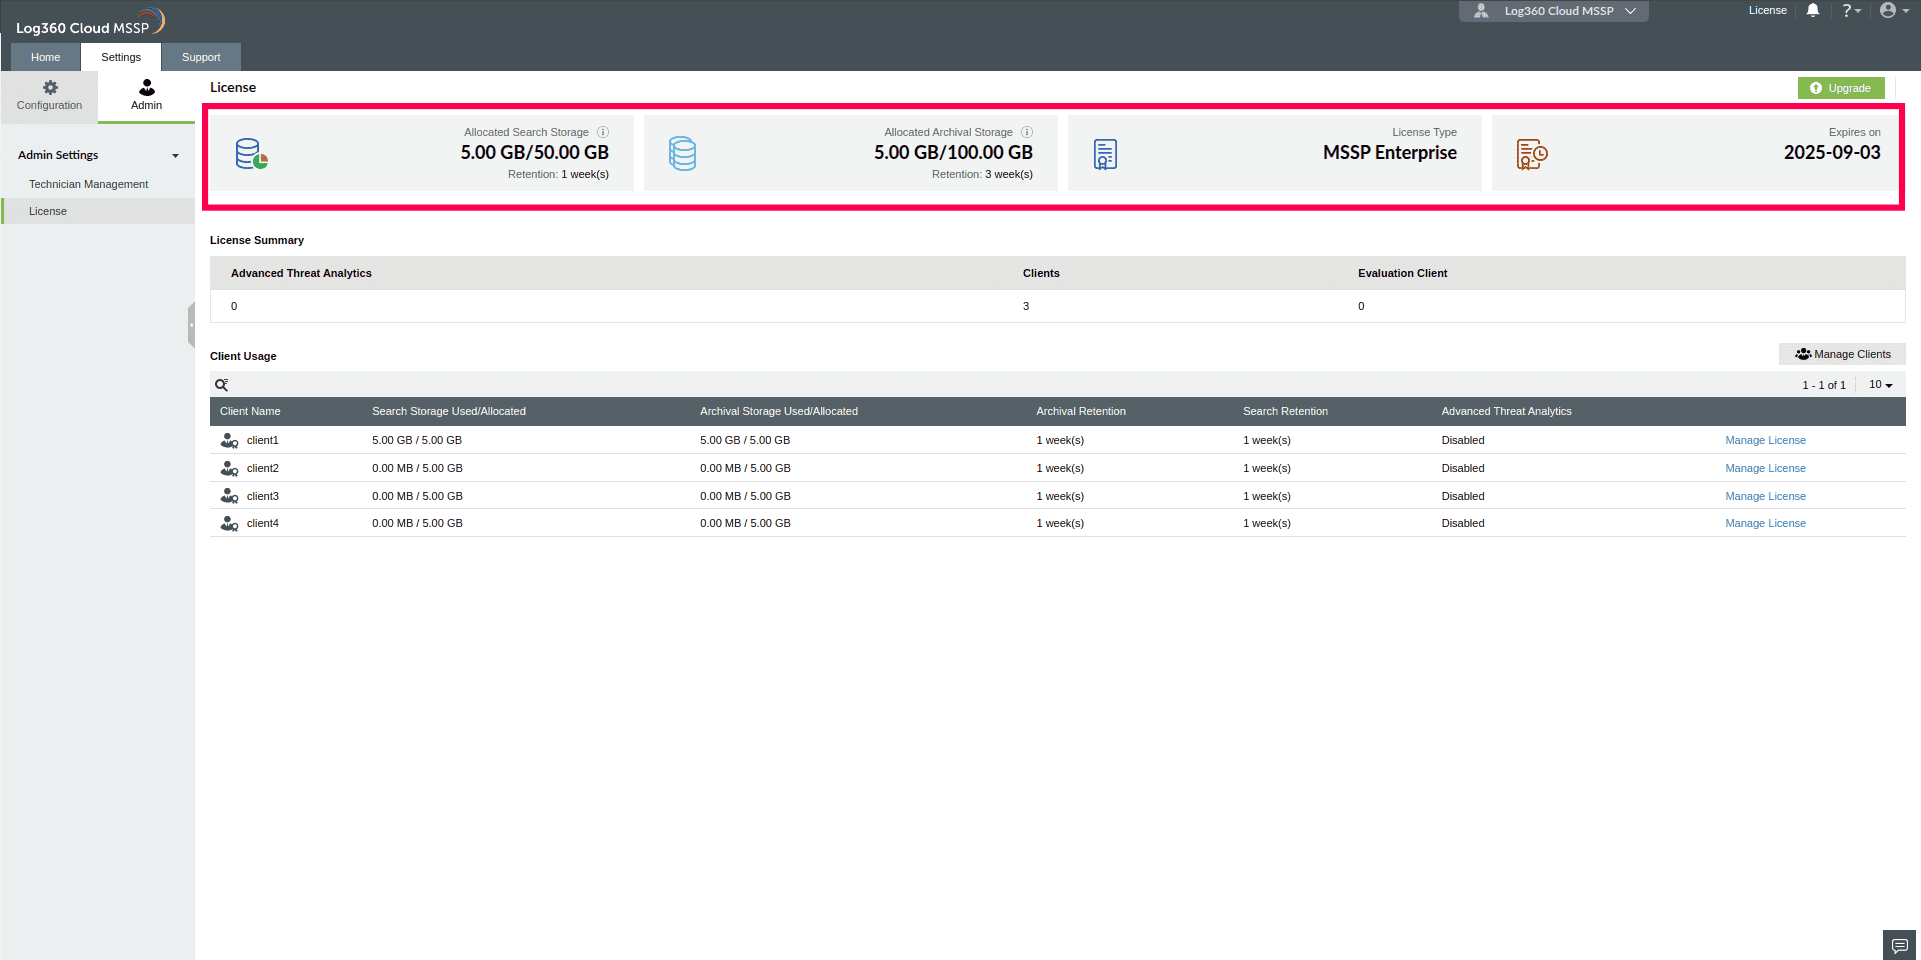
Task: Open the Log360 Cloud MSSP client switcher
Action: 1554,11
